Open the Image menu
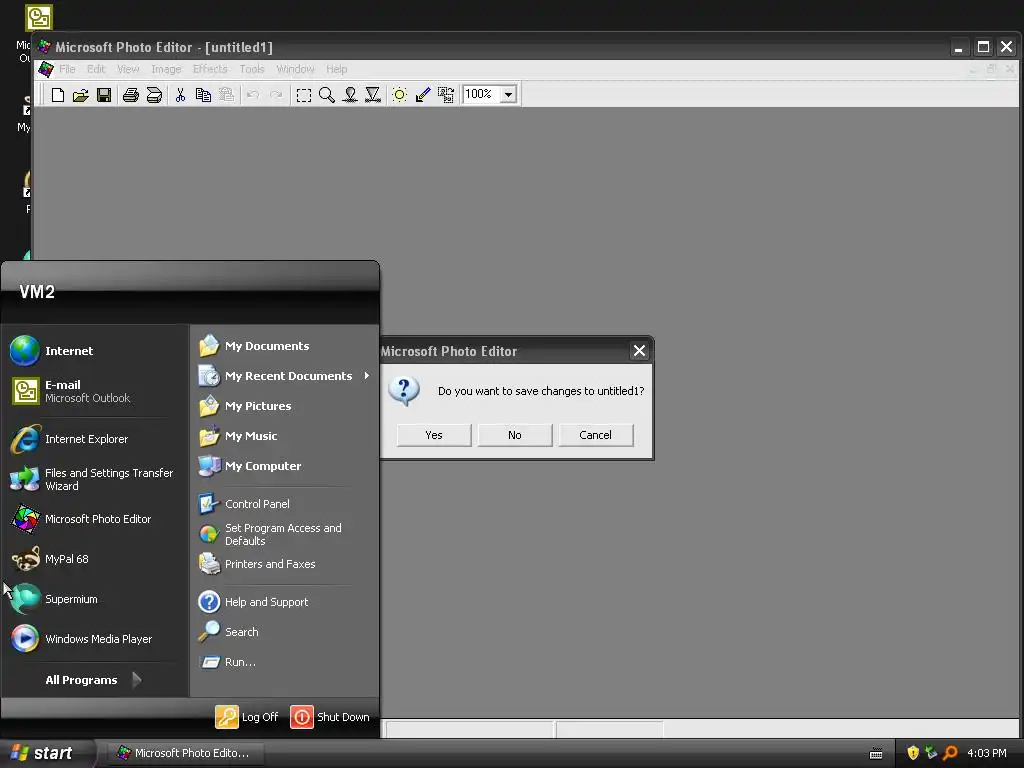This screenshot has height=768, width=1024. (166, 69)
